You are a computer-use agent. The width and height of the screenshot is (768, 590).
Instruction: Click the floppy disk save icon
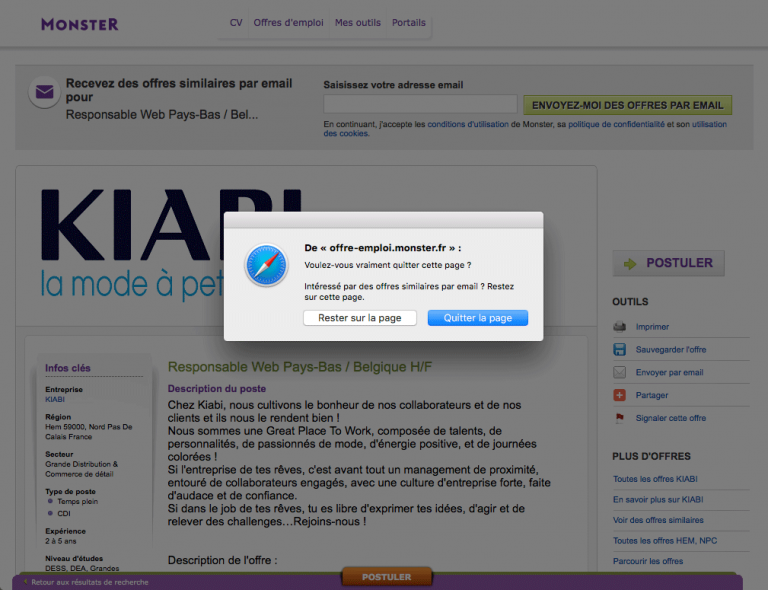point(620,350)
